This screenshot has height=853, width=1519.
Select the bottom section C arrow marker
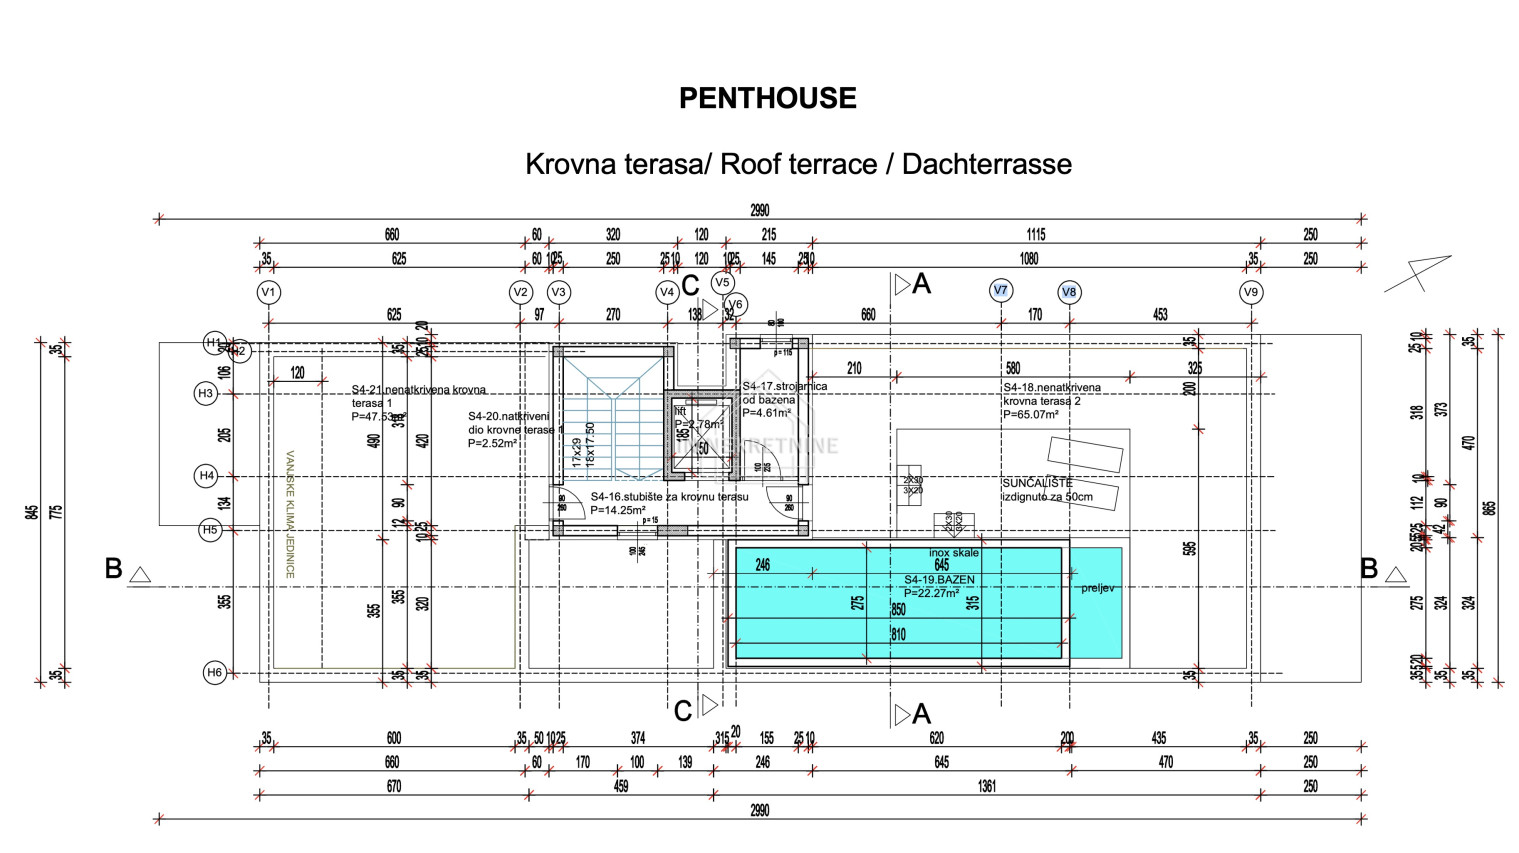709,706
